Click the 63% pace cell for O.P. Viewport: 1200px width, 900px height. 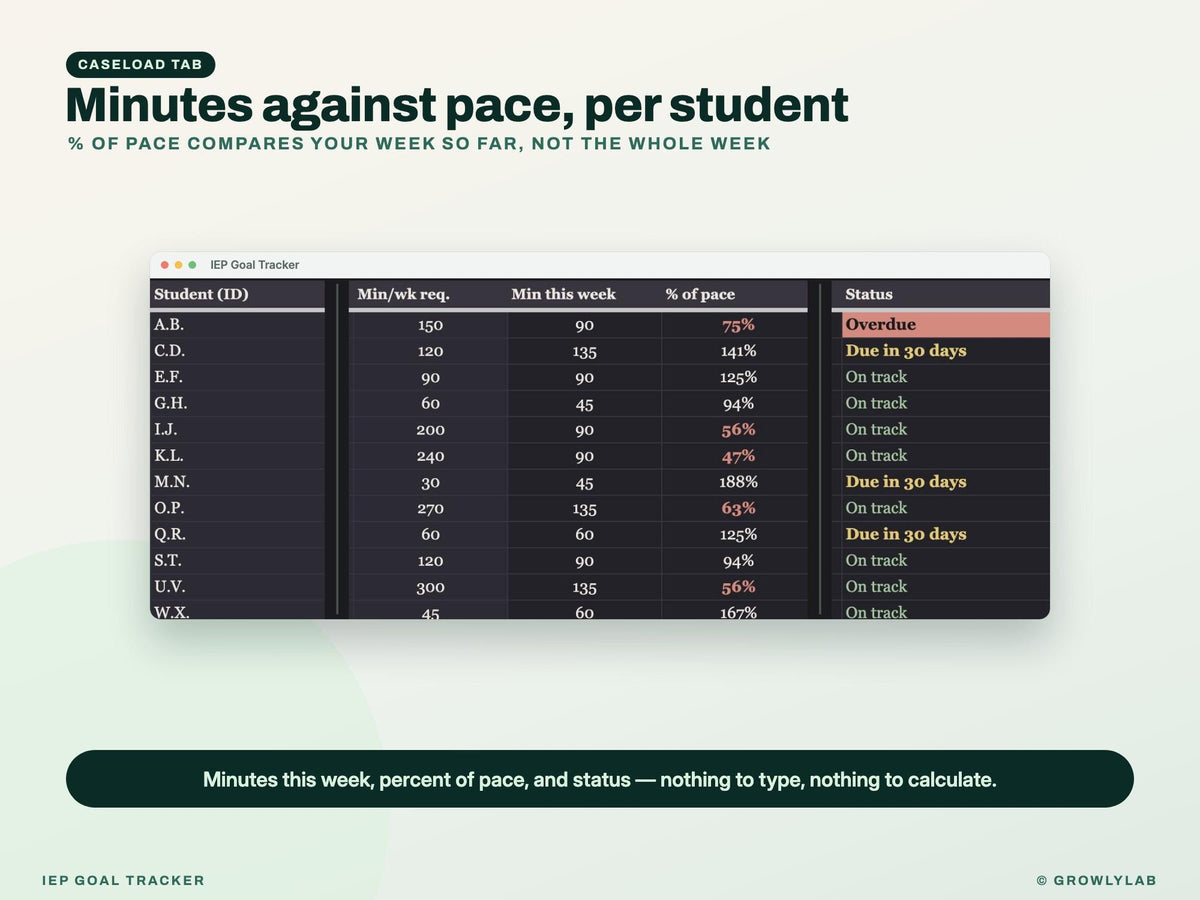(734, 508)
